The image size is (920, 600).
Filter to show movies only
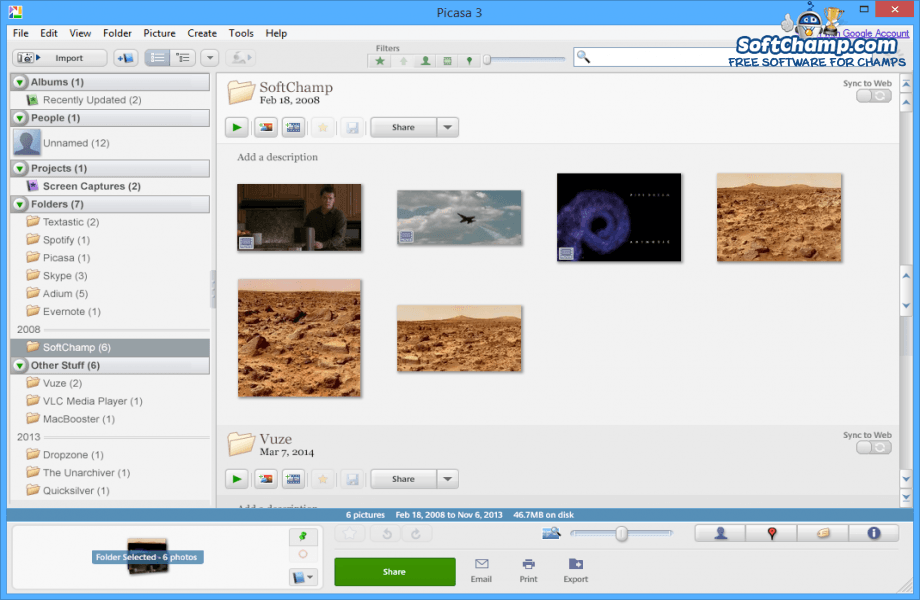[x=447, y=60]
